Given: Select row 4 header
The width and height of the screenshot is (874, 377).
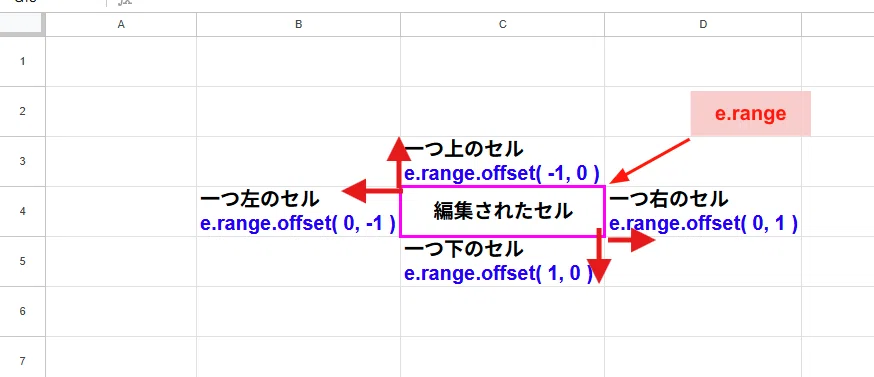Looking at the screenshot, I should coord(22,211).
